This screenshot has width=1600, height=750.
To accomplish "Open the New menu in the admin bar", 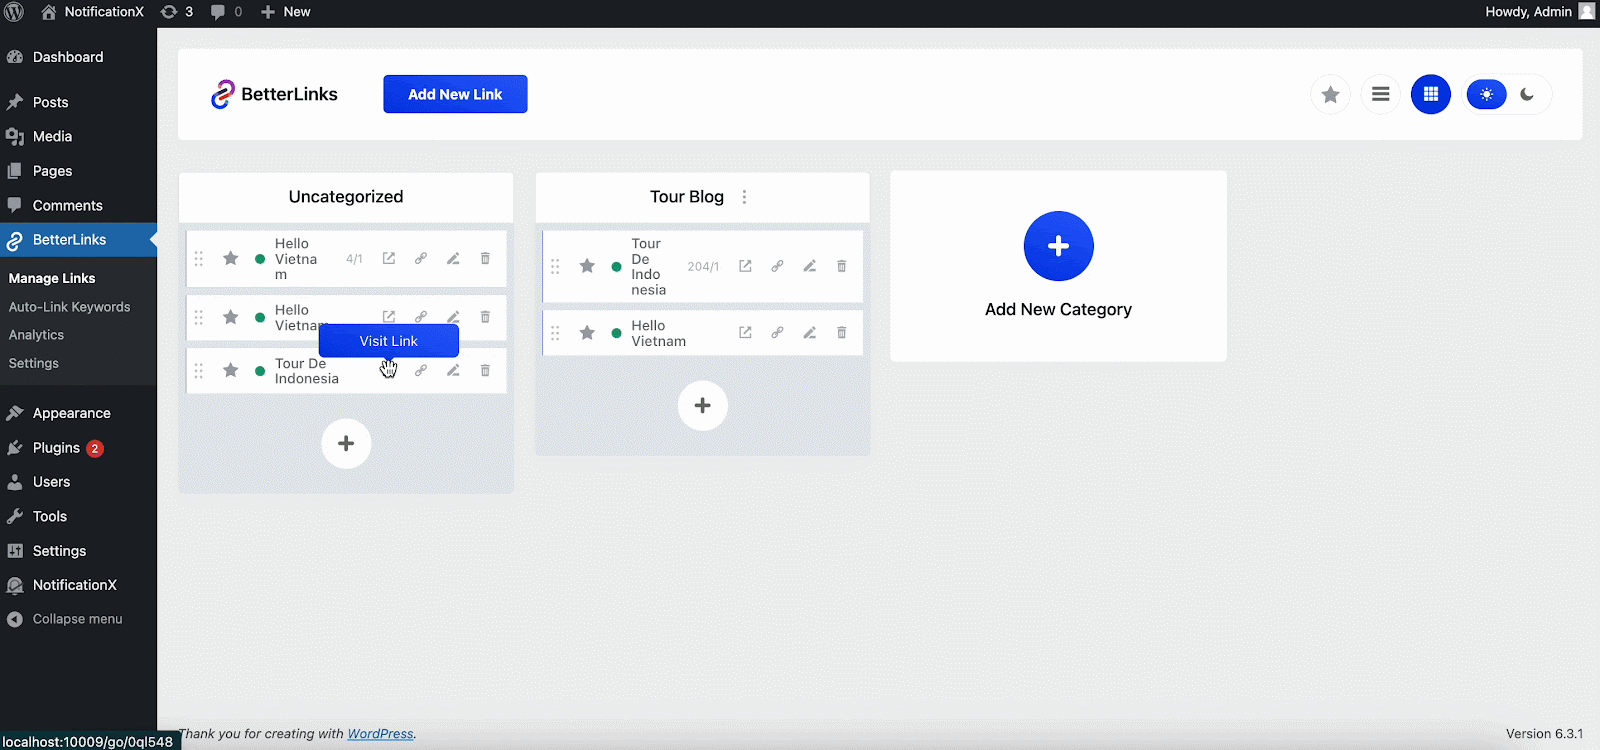I will (x=286, y=12).
